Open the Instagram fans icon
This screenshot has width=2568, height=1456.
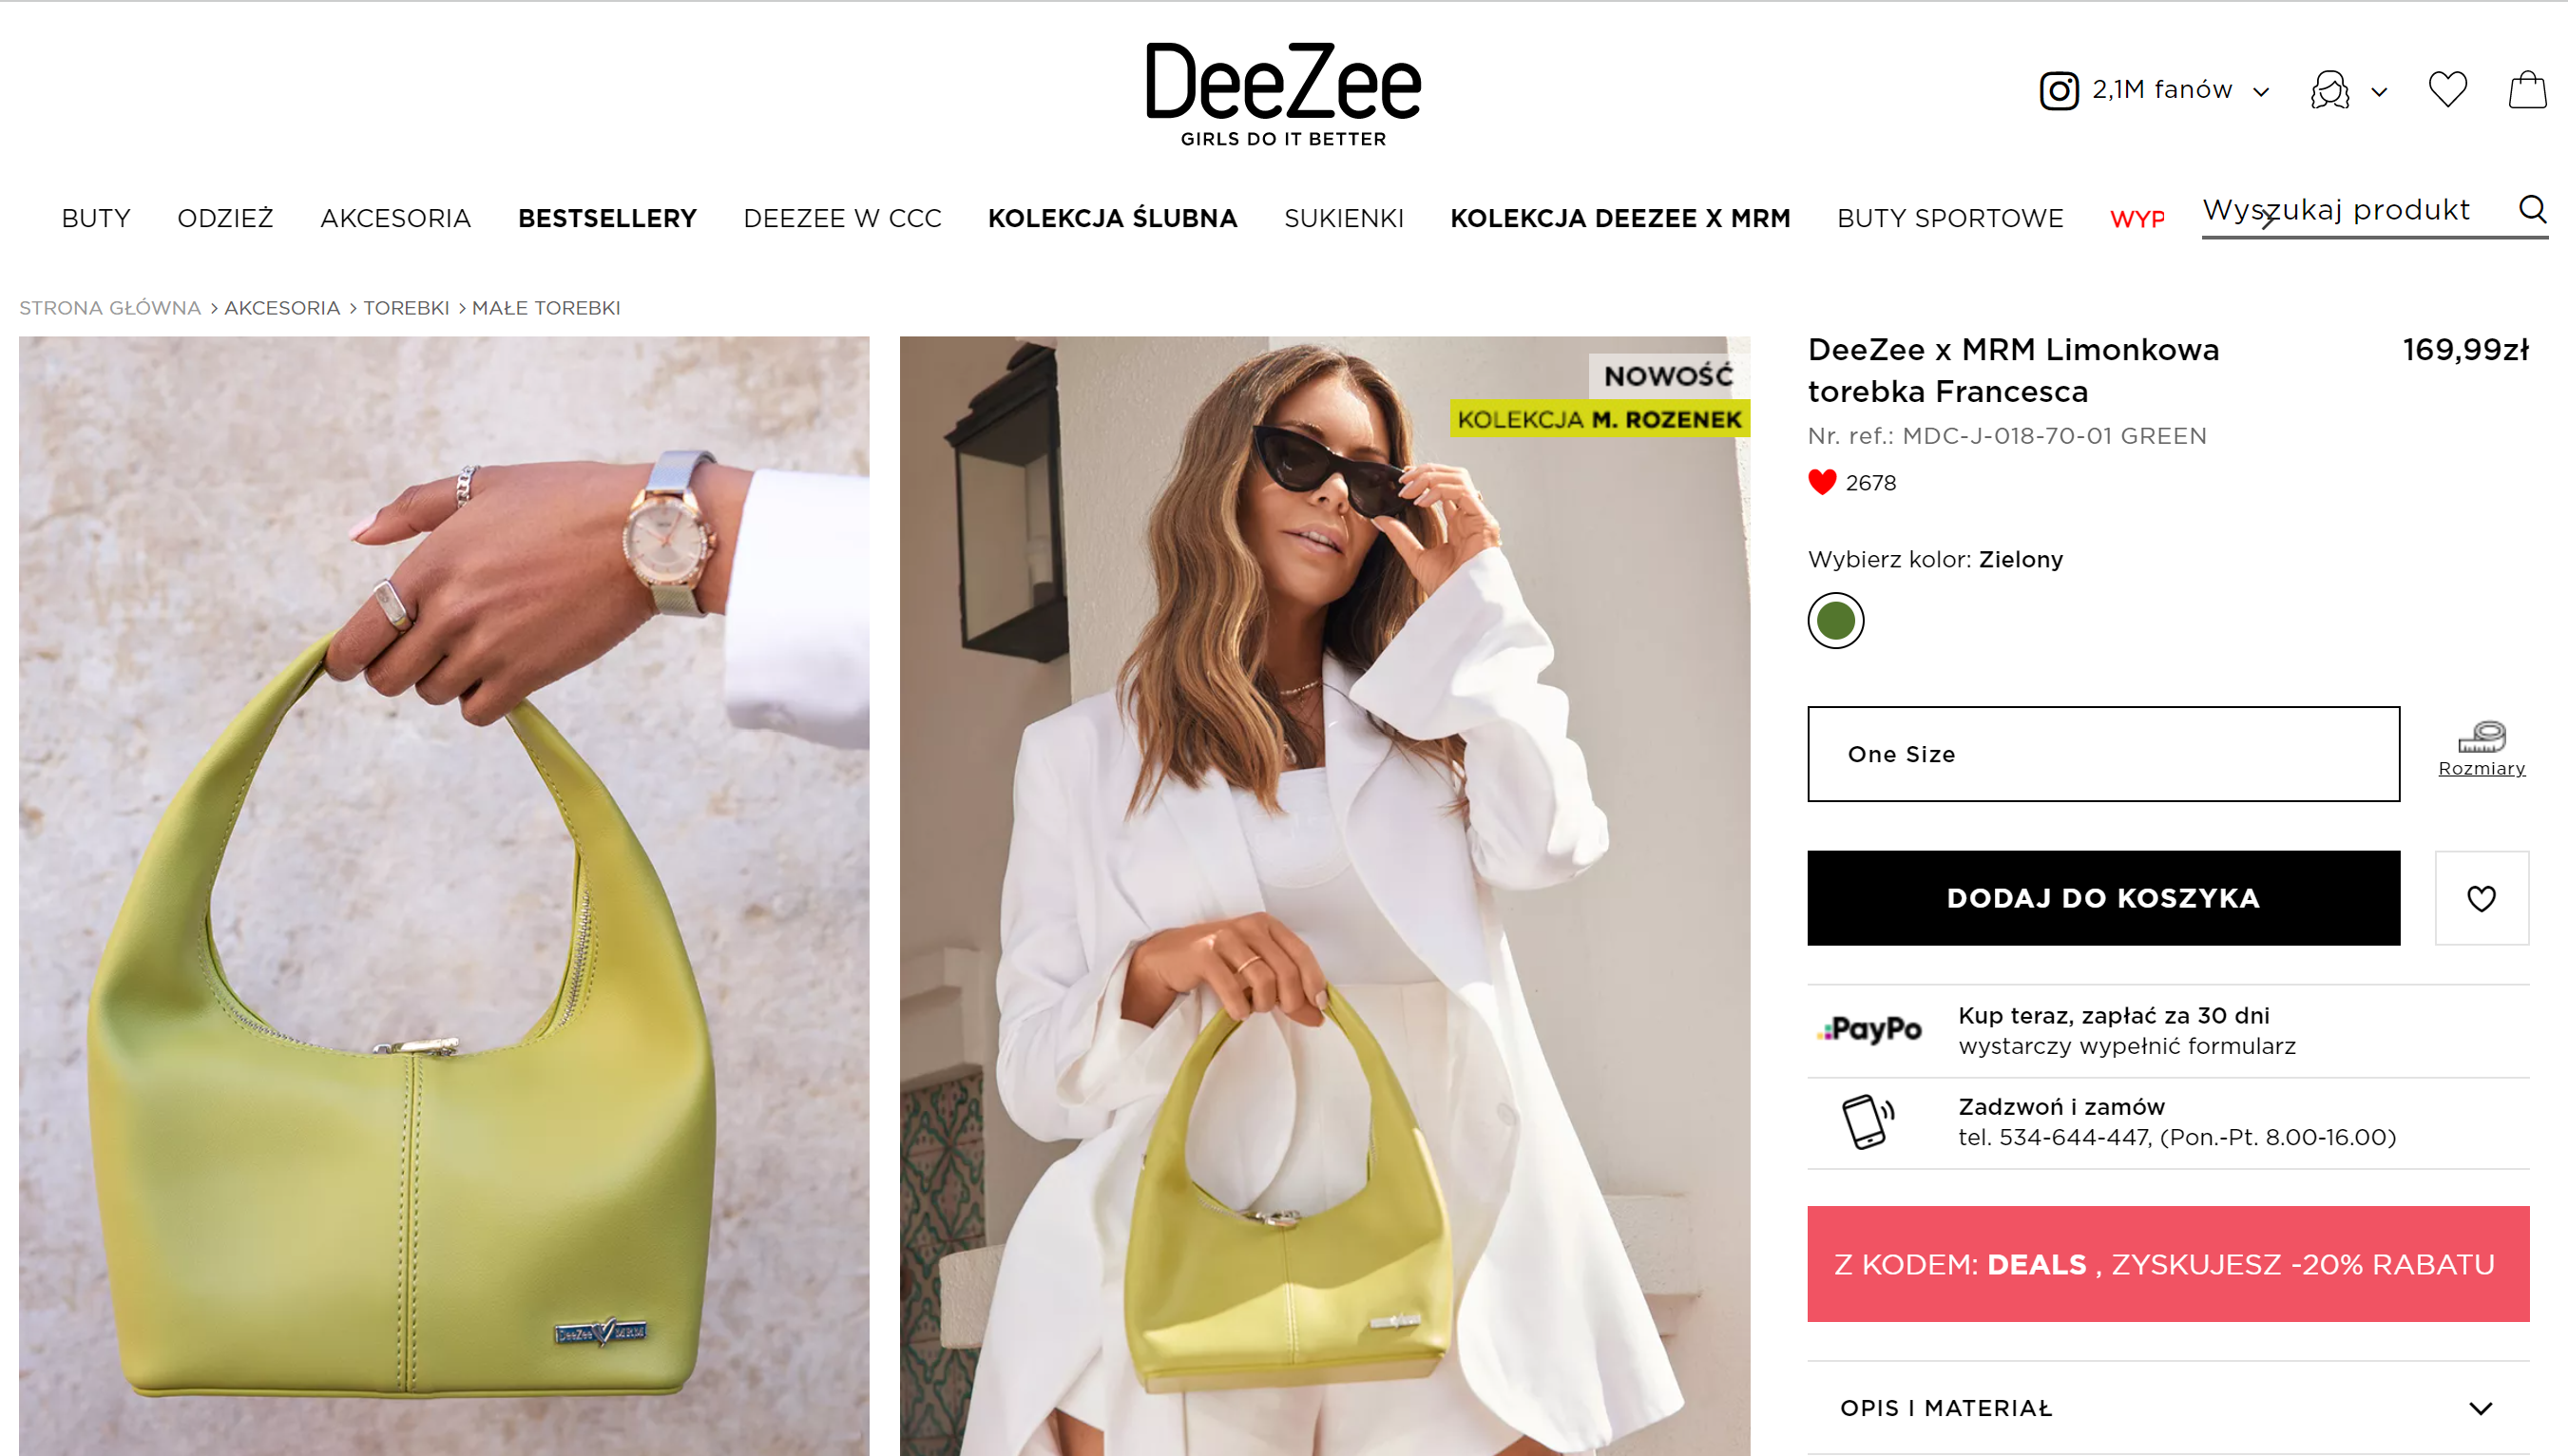(2058, 91)
